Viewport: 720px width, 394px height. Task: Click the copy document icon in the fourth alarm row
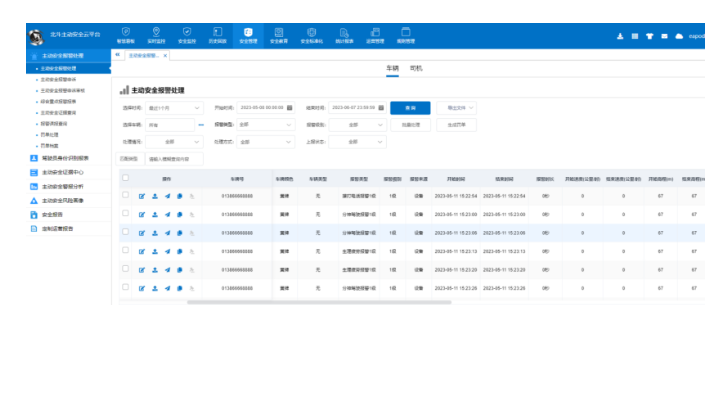tap(180, 252)
